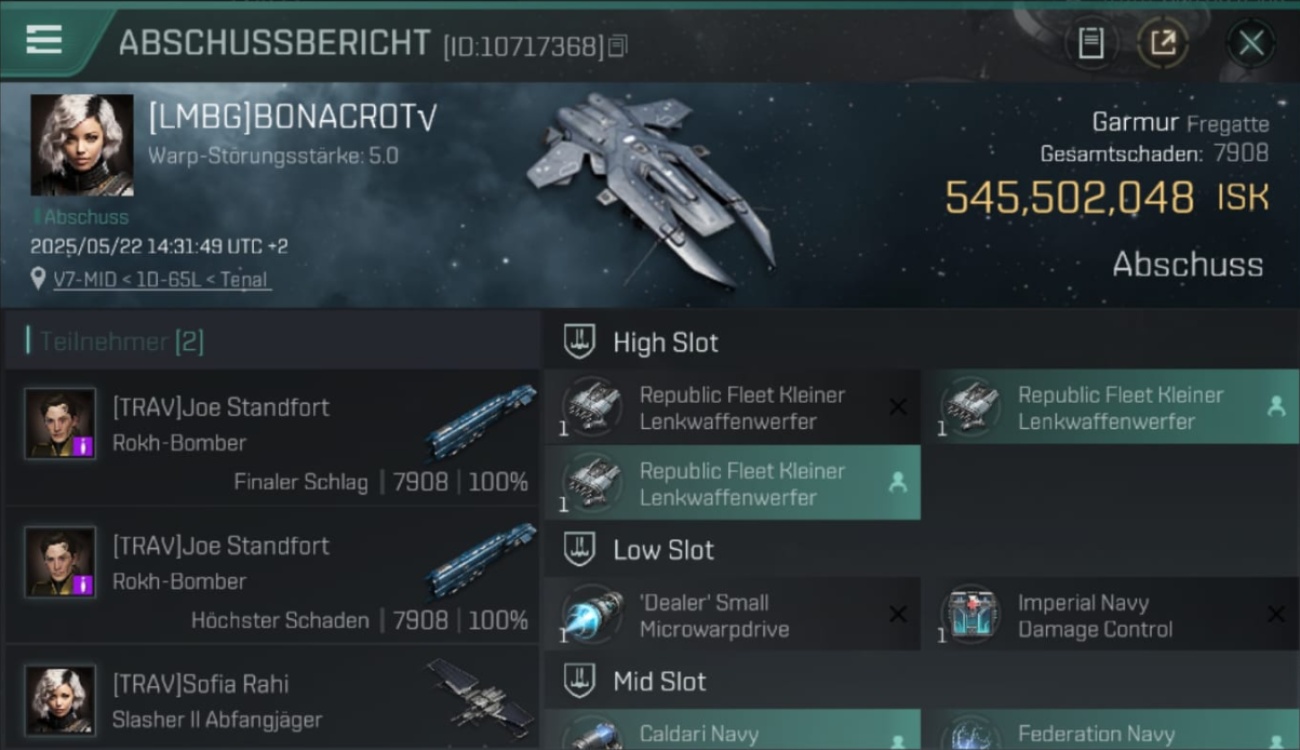Open the report notes document icon
Viewport: 1300px width, 750px height.
(x=1091, y=43)
